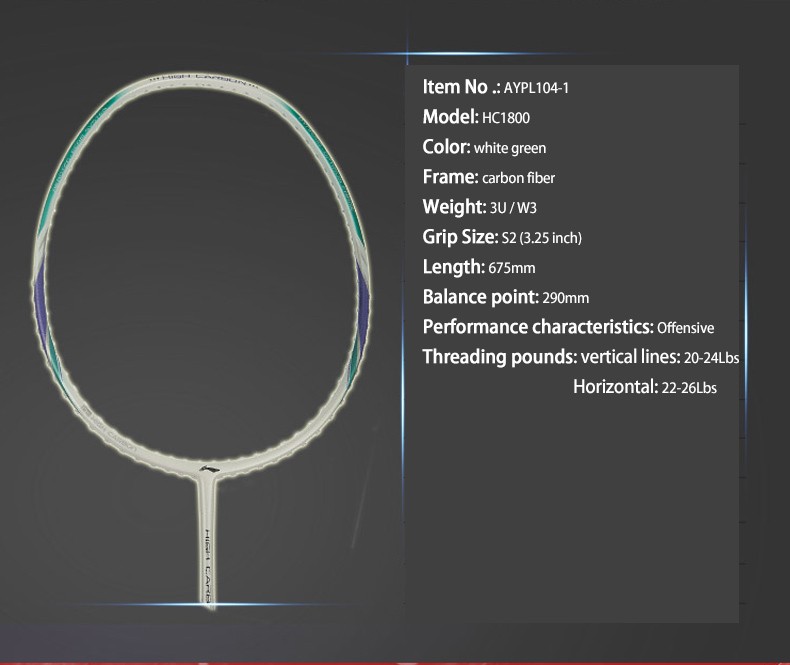
Task: Click the "carbon fiber" frame value
Action: [518, 178]
